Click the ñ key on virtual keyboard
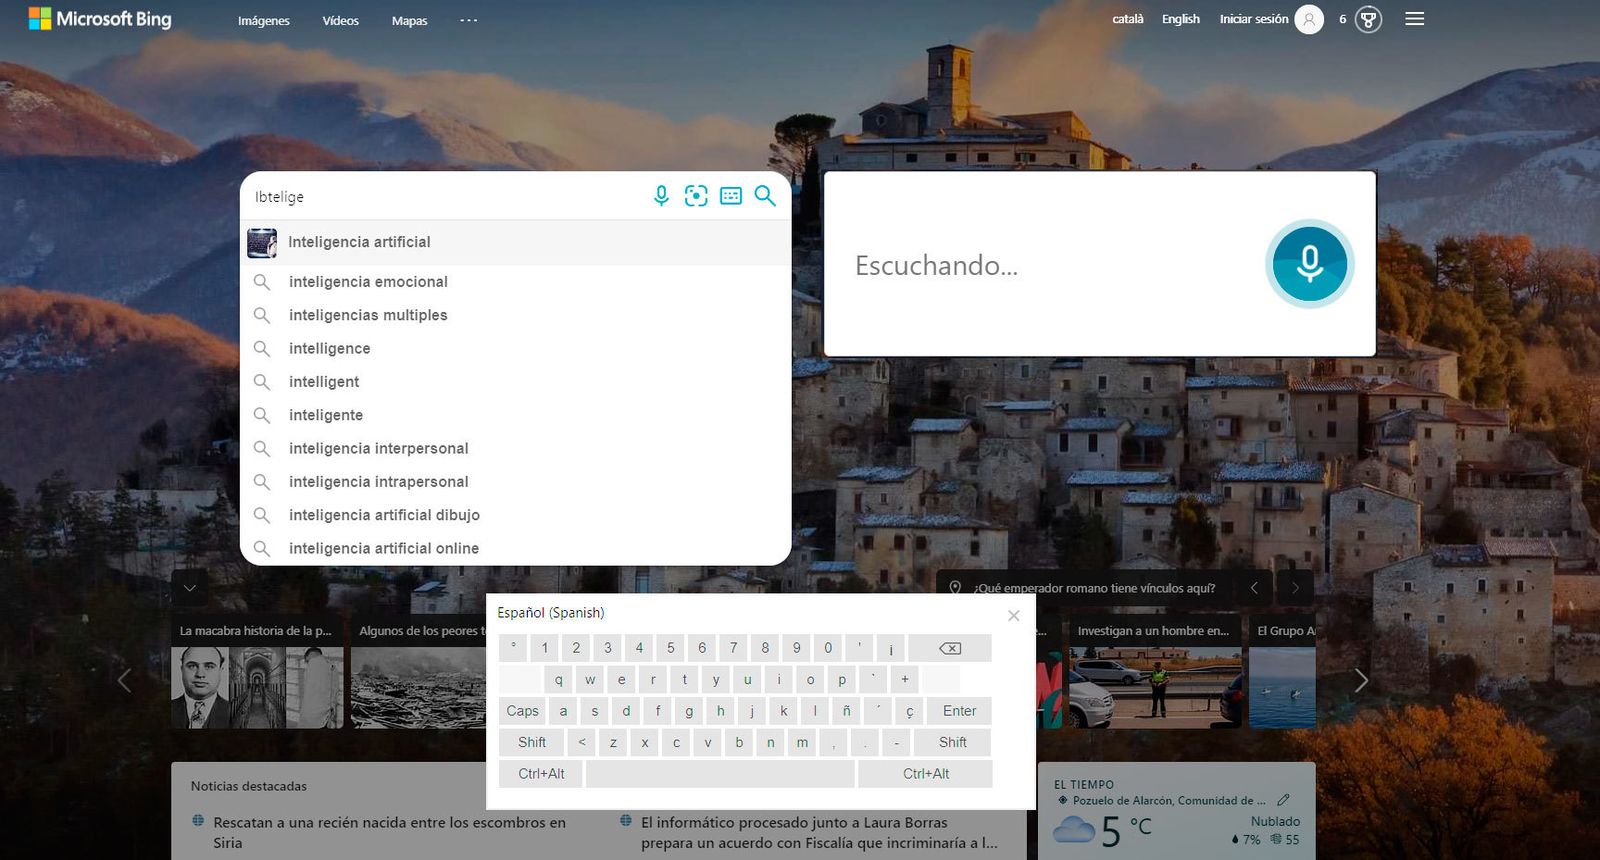1600x860 pixels. [846, 711]
